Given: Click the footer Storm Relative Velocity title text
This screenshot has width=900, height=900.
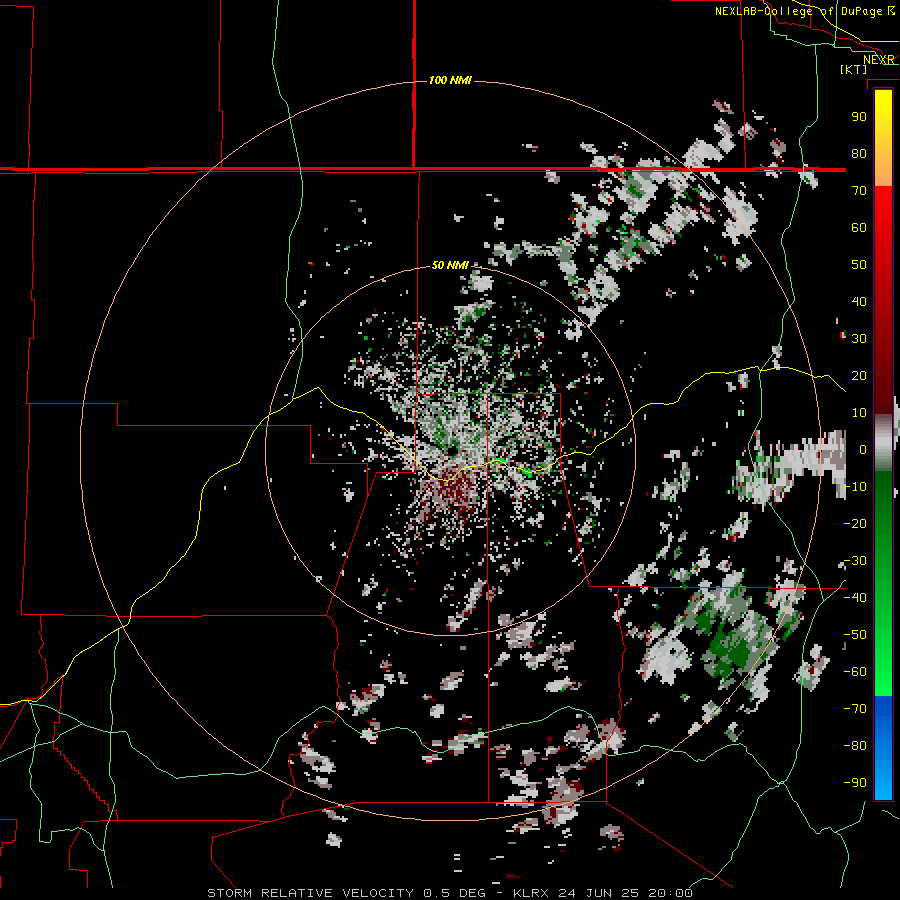Looking at the screenshot, I should (x=450, y=893).
